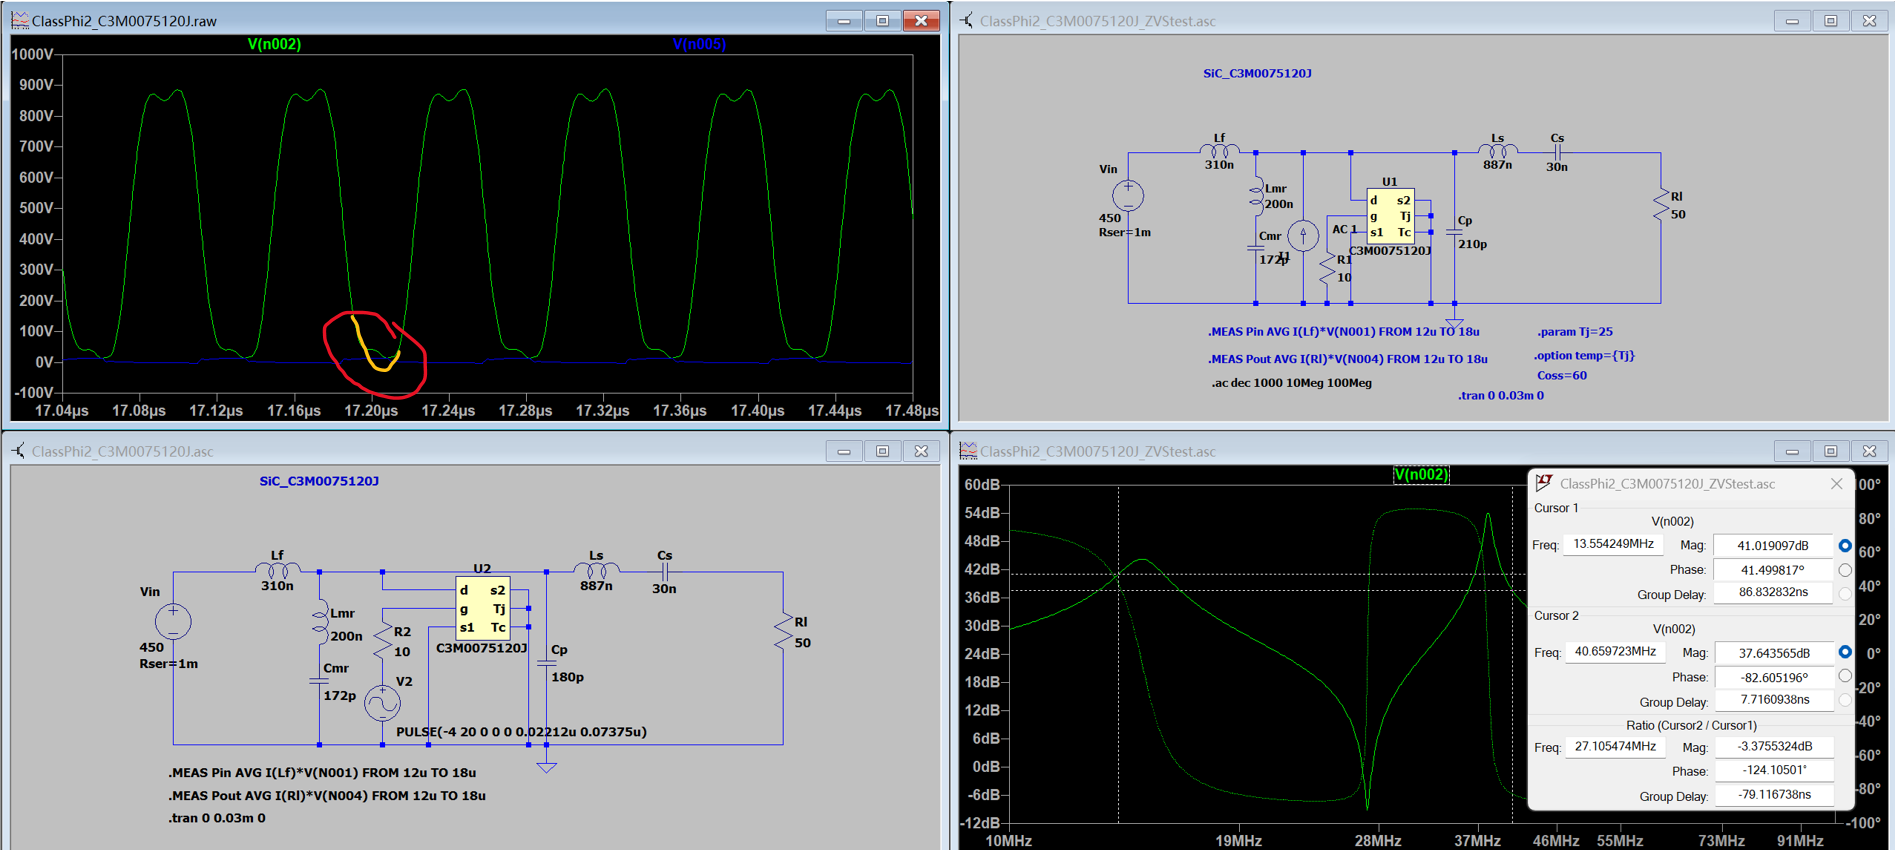1895x850 pixels.
Task: Select Cmr capacitor in ClassPhi2_C3M0075120J.asc
Action: coord(319,681)
